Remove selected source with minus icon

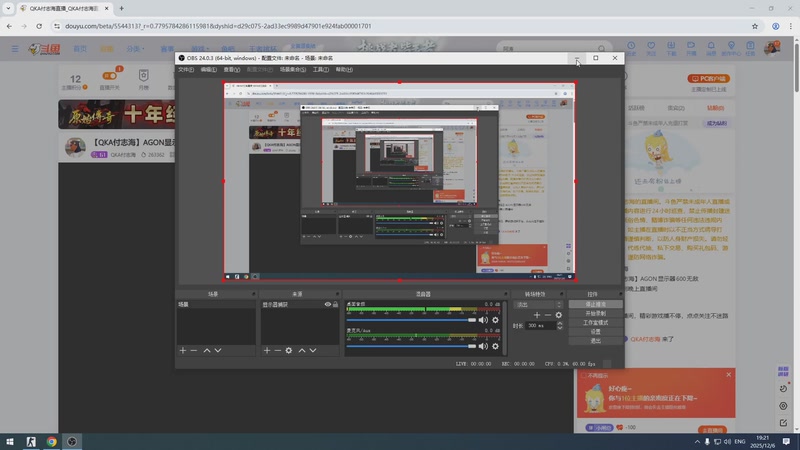(278, 351)
